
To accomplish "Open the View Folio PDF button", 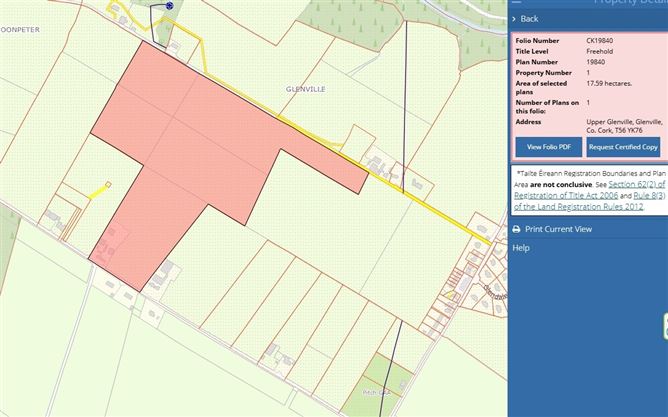I will click(x=548, y=147).
